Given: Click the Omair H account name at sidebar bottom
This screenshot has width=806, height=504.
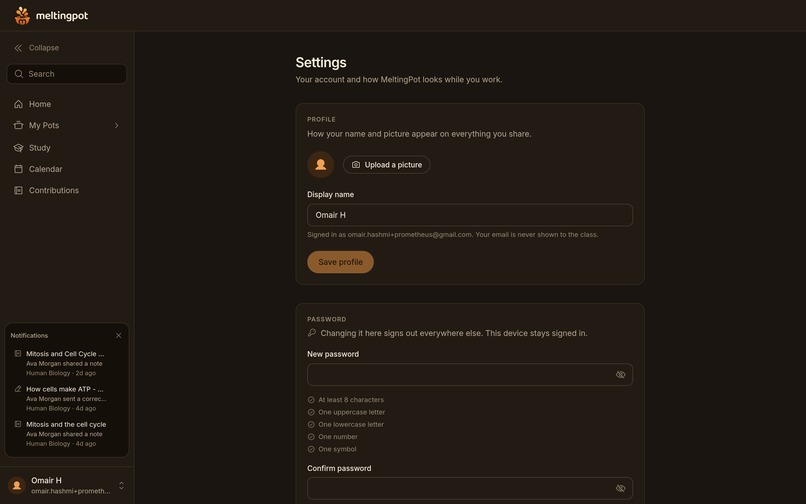Looking at the screenshot, I should (46, 480).
